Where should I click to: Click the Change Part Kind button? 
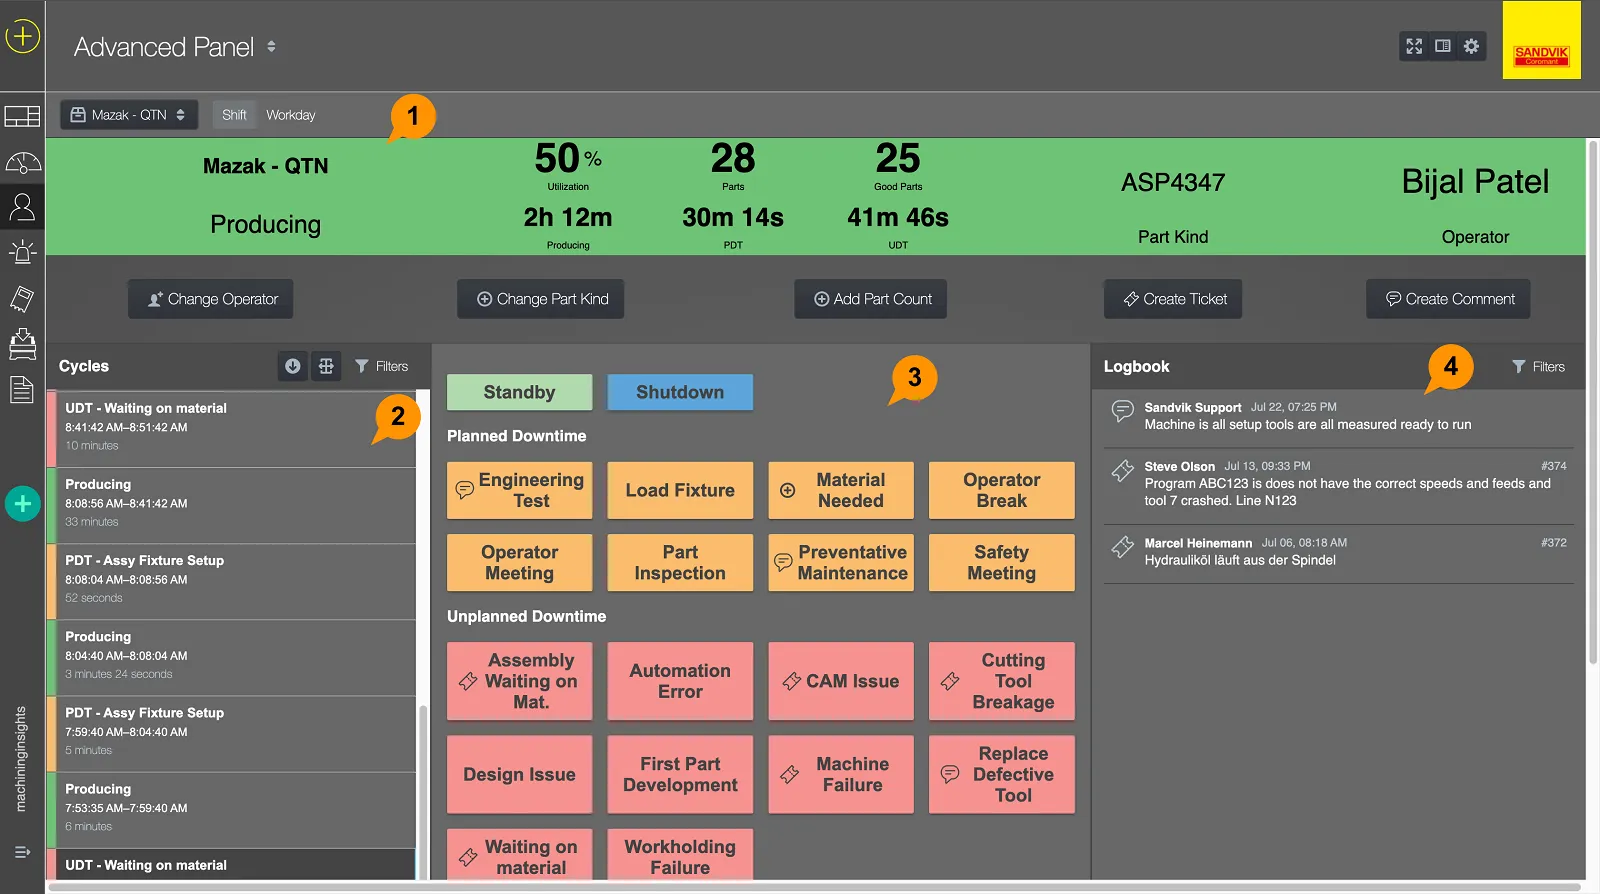[541, 299]
